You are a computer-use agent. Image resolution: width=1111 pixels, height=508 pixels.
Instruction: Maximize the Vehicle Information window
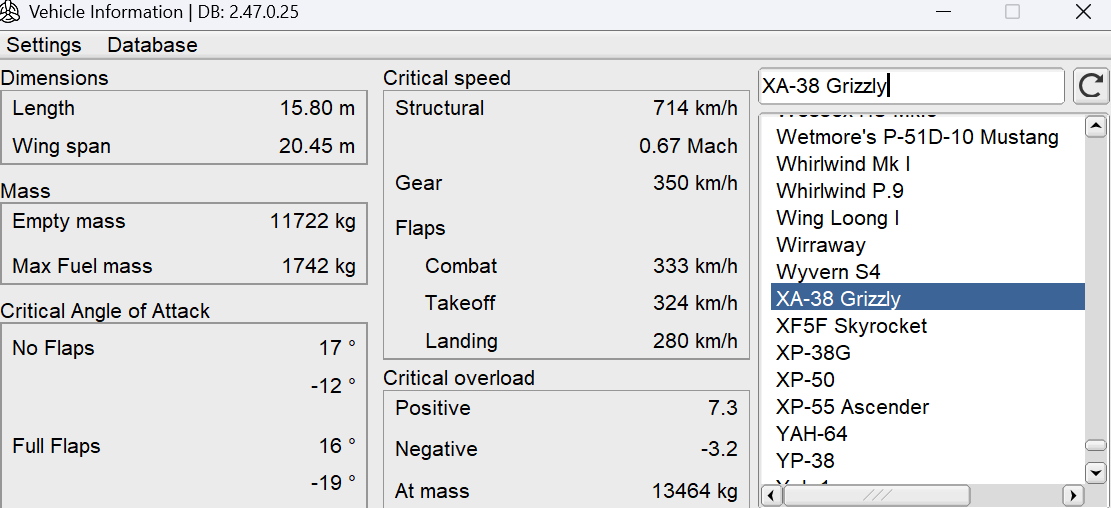coord(1013,12)
